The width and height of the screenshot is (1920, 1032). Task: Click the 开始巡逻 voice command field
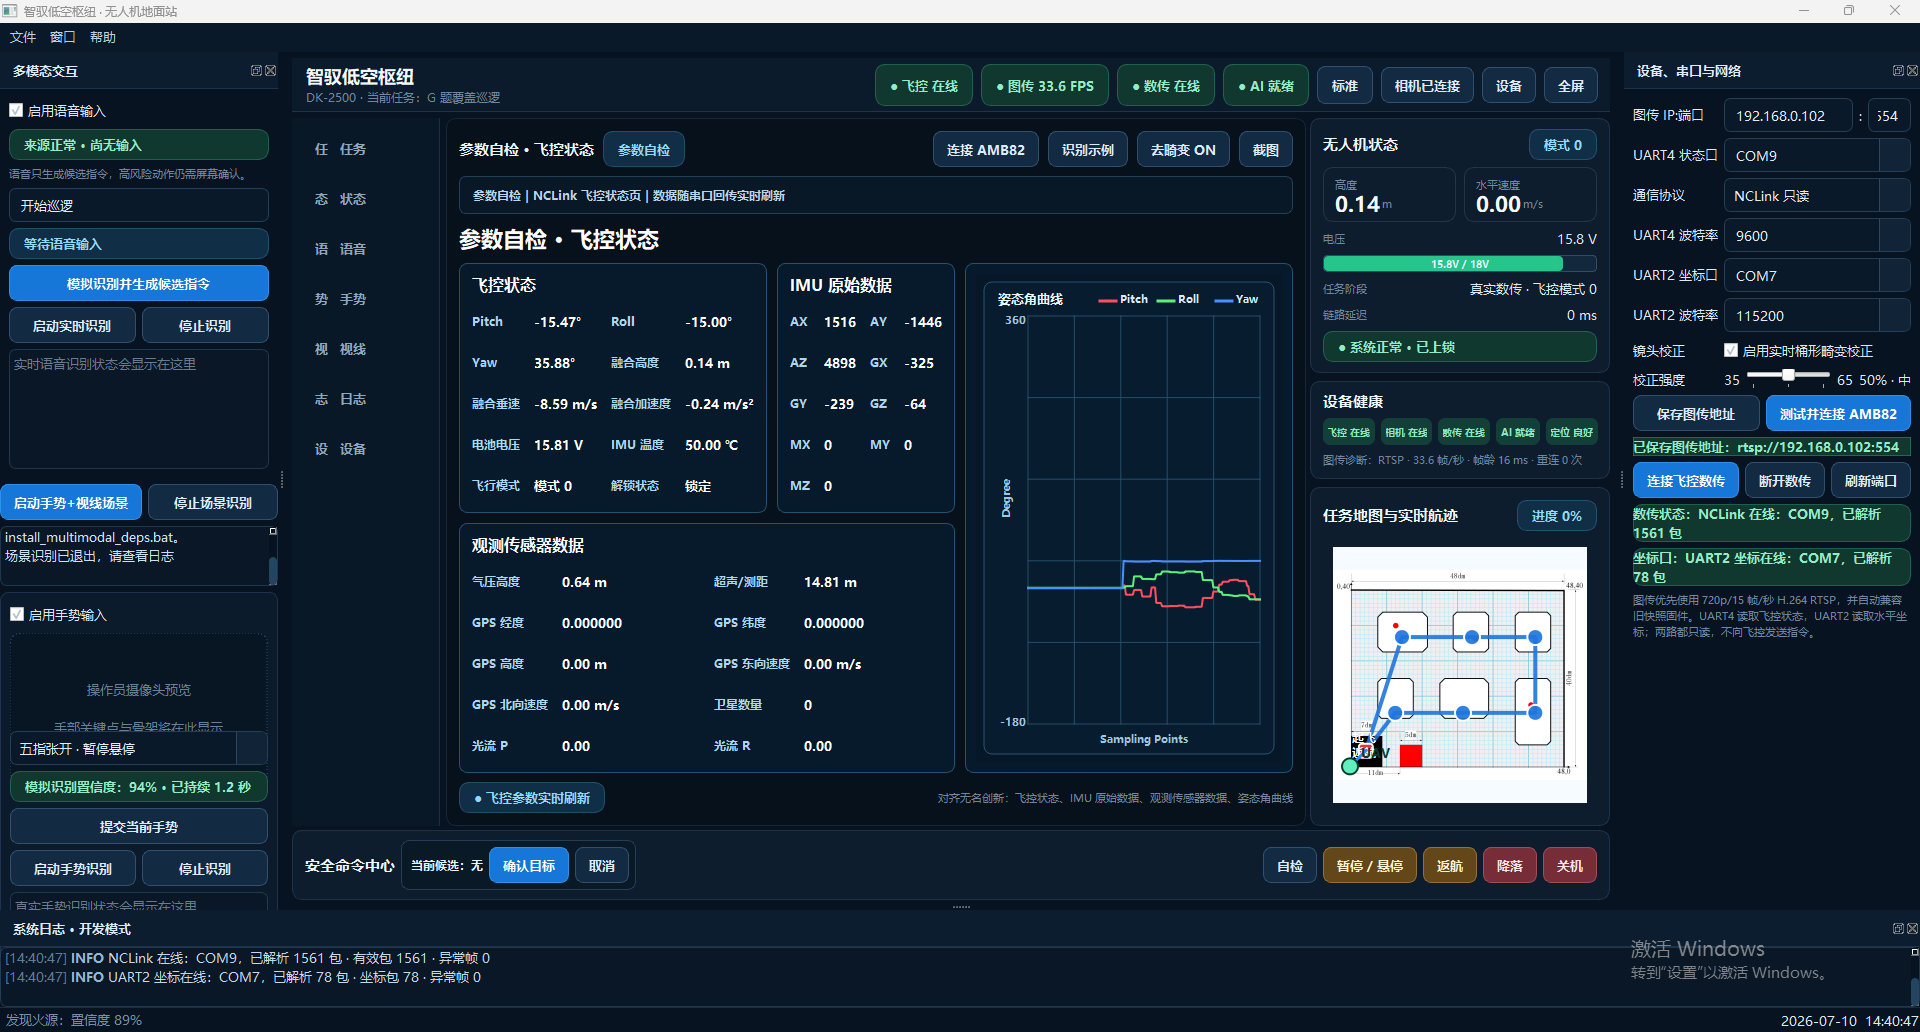point(139,206)
